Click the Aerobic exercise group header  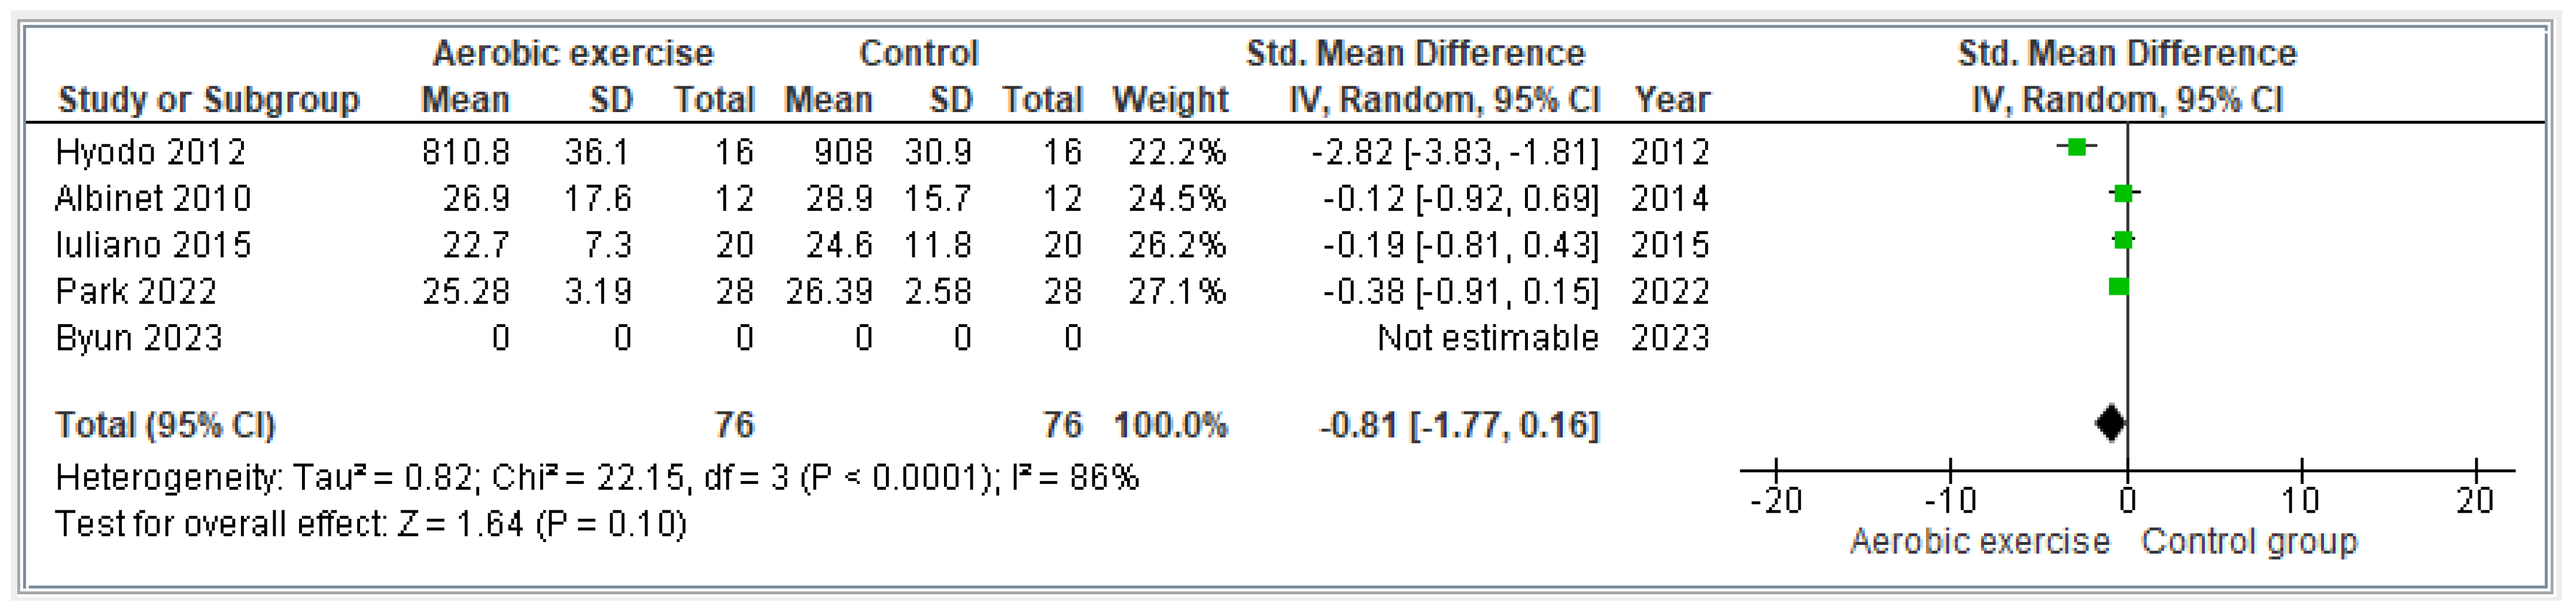tap(572, 53)
